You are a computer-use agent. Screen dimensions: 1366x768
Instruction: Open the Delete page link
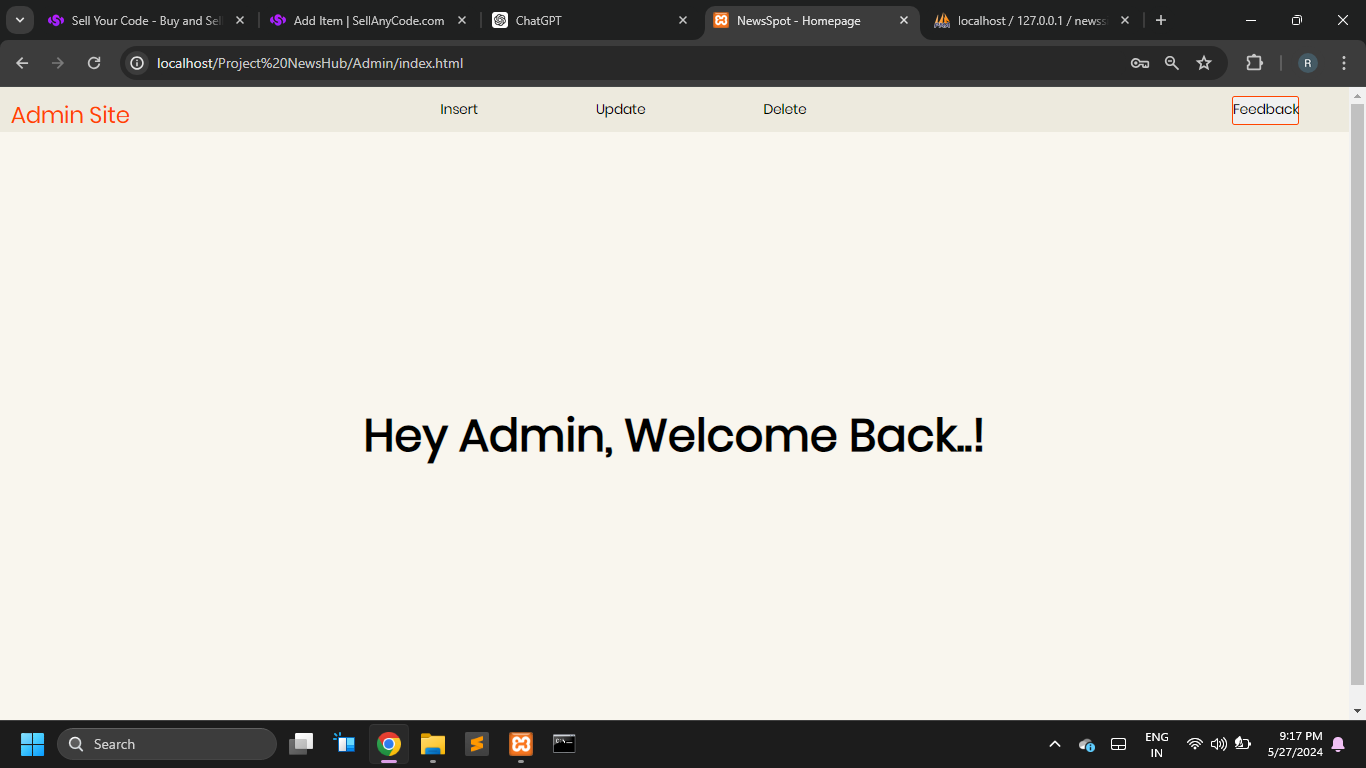tap(784, 110)
